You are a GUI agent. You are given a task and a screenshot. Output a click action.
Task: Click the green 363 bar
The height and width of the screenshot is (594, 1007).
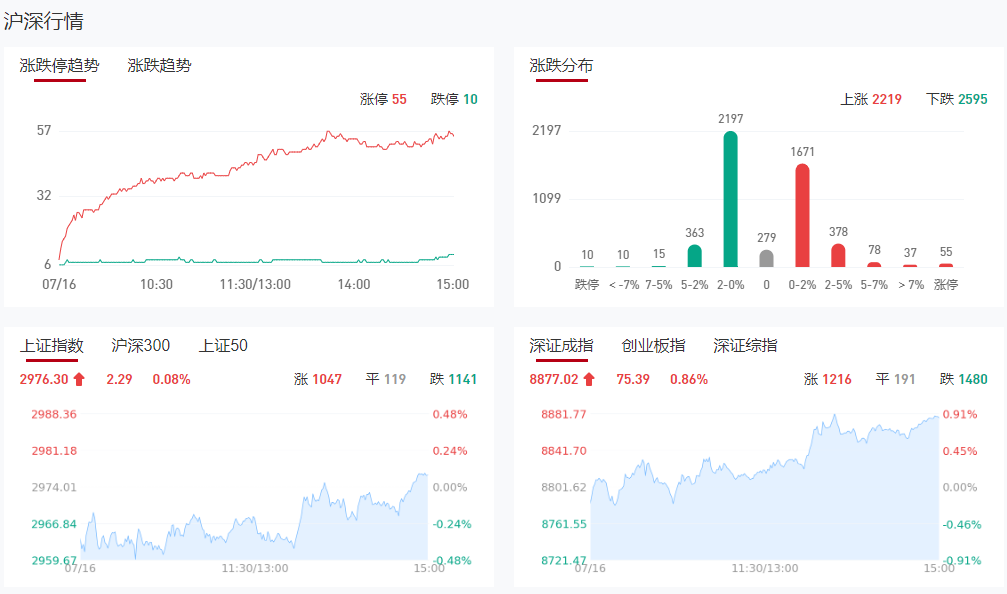[x=695, y=256]
